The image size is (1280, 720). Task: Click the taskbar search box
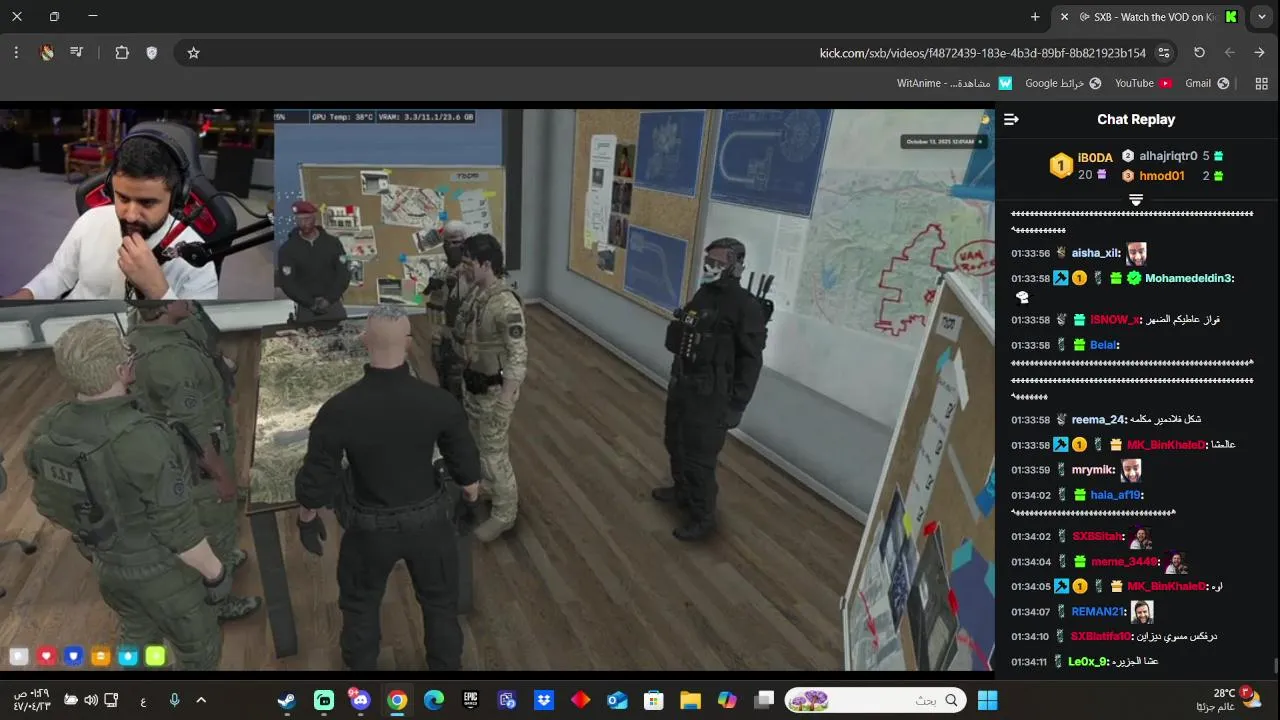click(877, 700)
